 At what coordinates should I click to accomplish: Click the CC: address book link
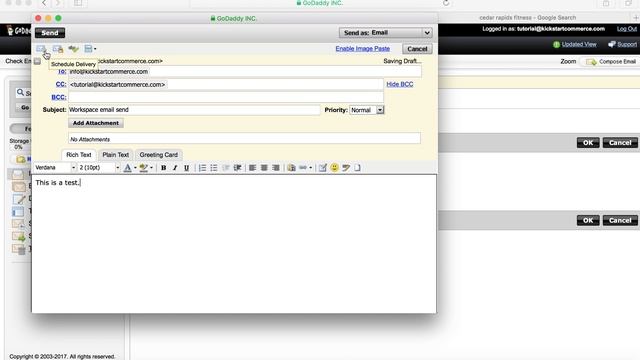click(61, 84)
